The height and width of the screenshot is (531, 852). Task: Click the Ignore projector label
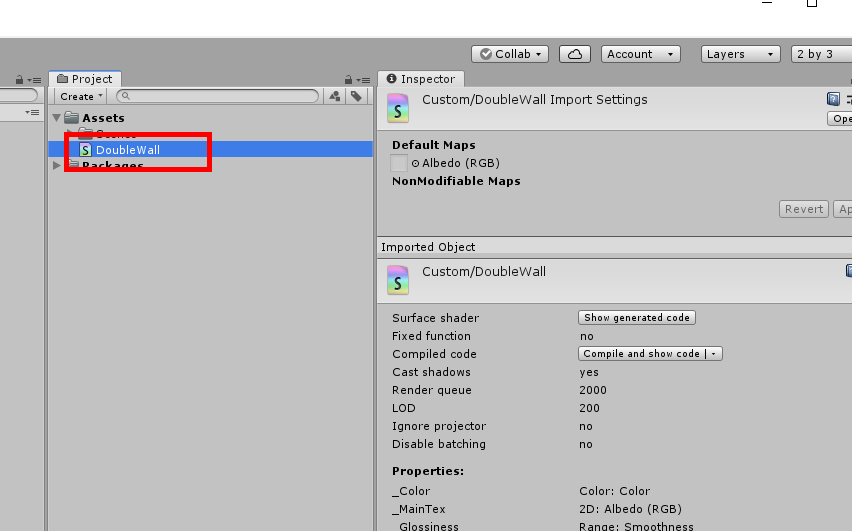(x=438, y=426)
